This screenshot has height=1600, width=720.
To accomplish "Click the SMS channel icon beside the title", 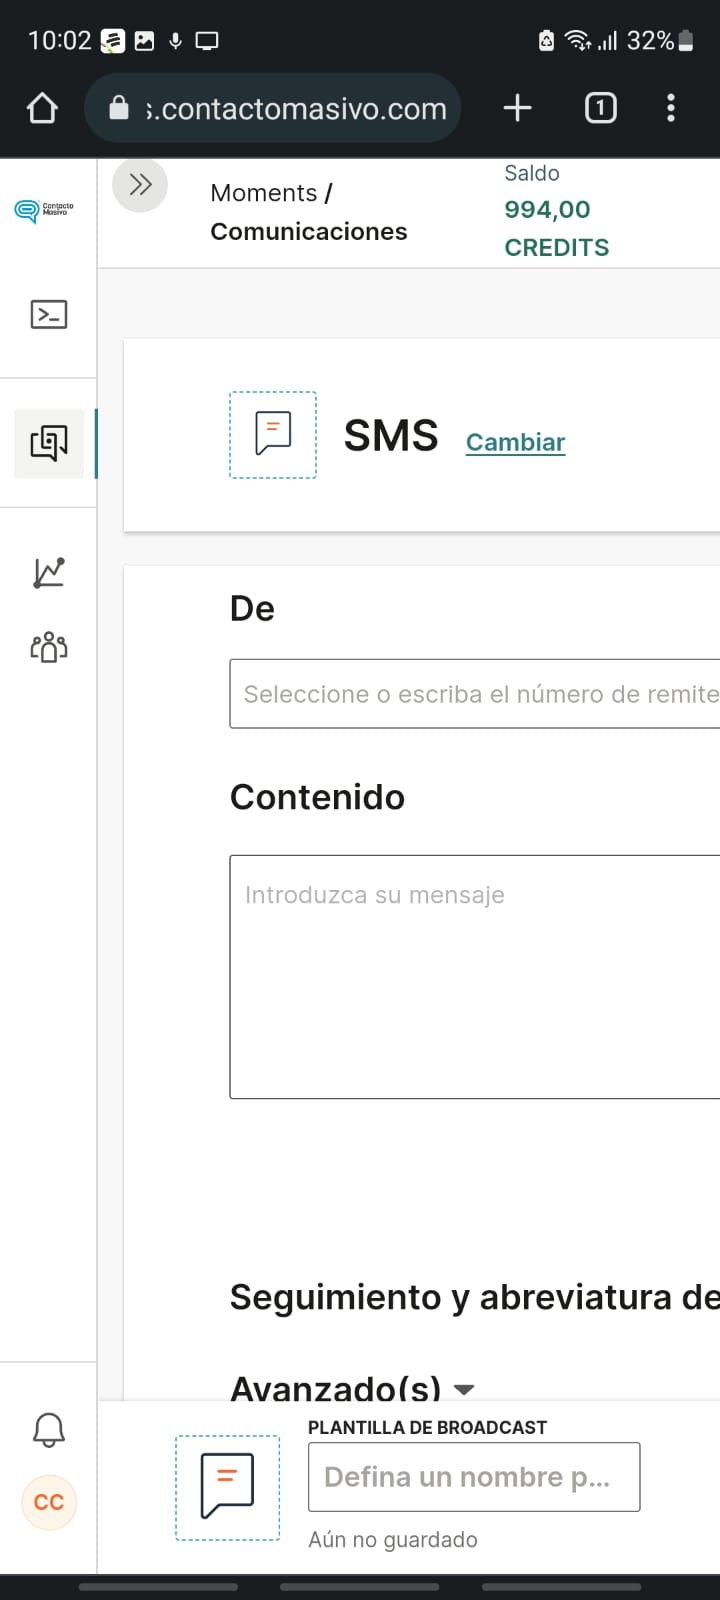I will pyautogui.click(x=273, y=435).
